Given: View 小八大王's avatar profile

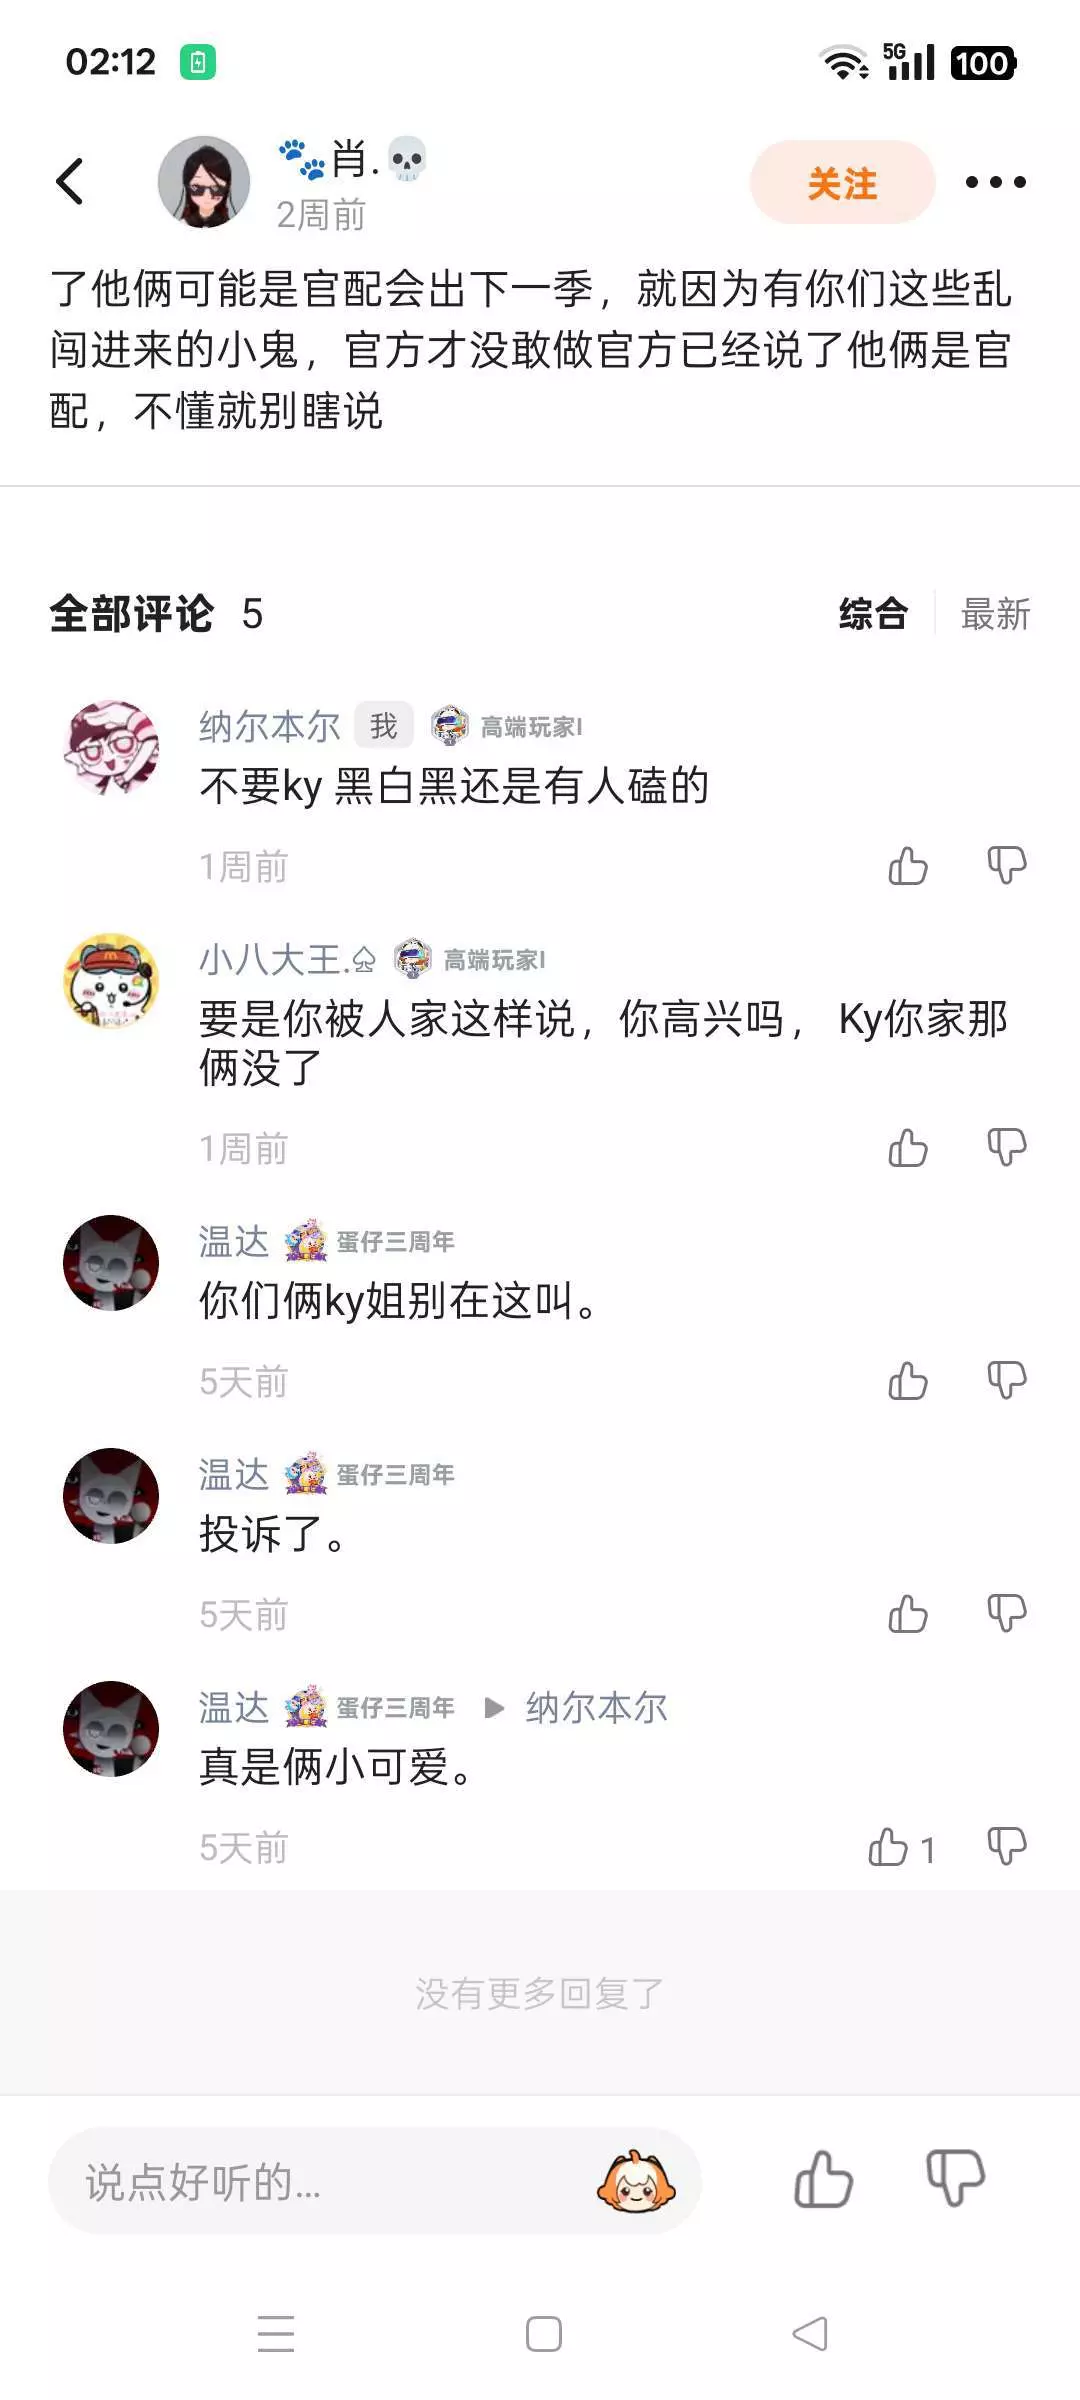Looking at the screenshot, I should point(111,981).
